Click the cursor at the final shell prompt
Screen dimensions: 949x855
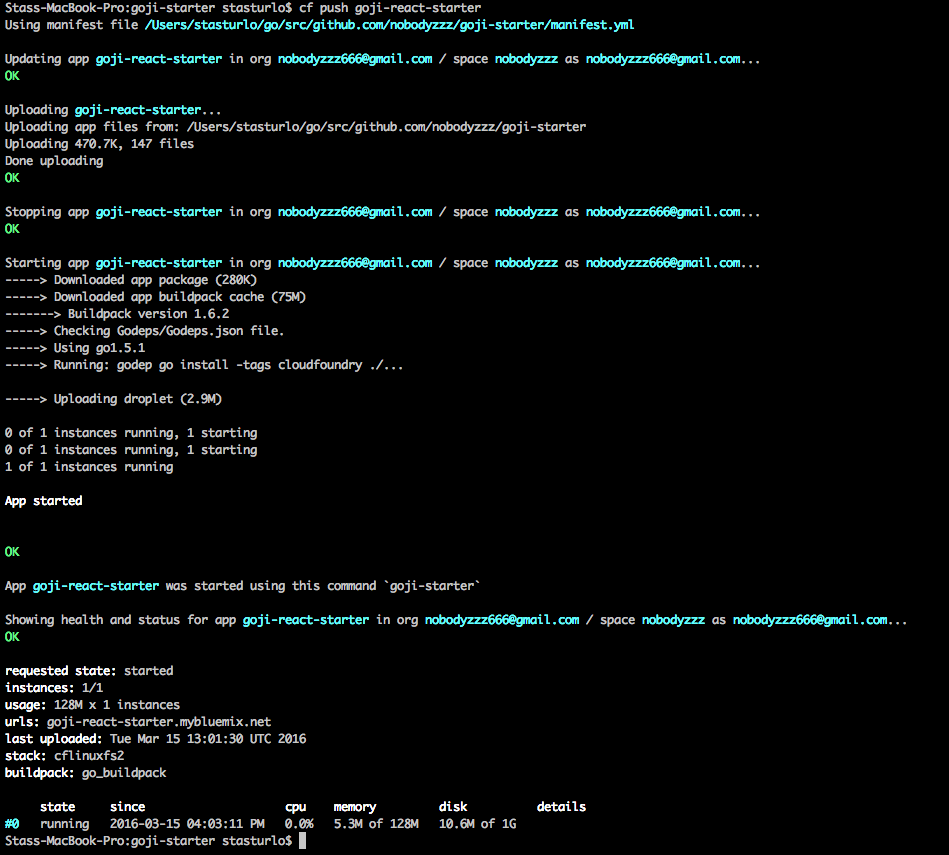coord(303,840)
